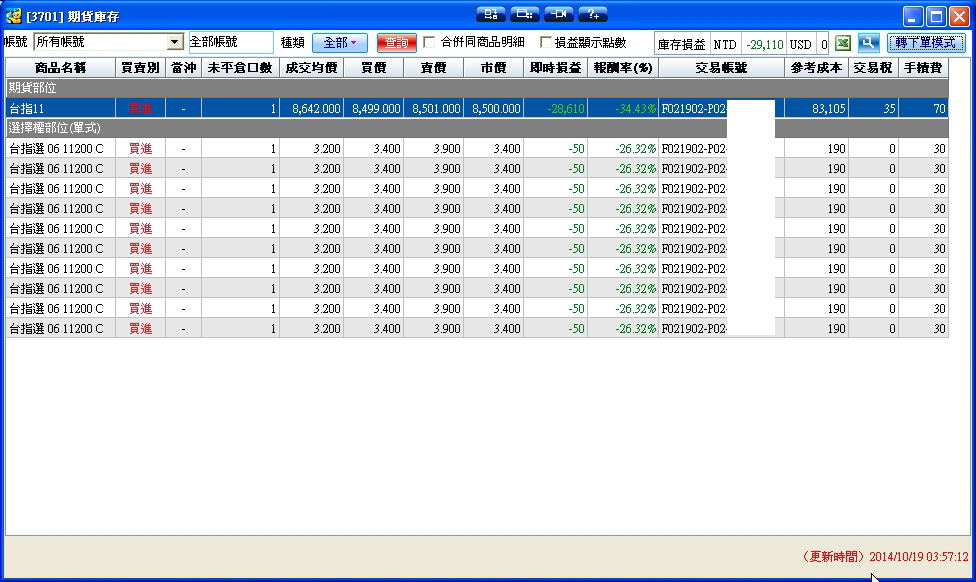This screenshot has width=976, height=582.
Task: Click the first title bar layout icon
Action: pyautogui.click(x=490, y=14)
